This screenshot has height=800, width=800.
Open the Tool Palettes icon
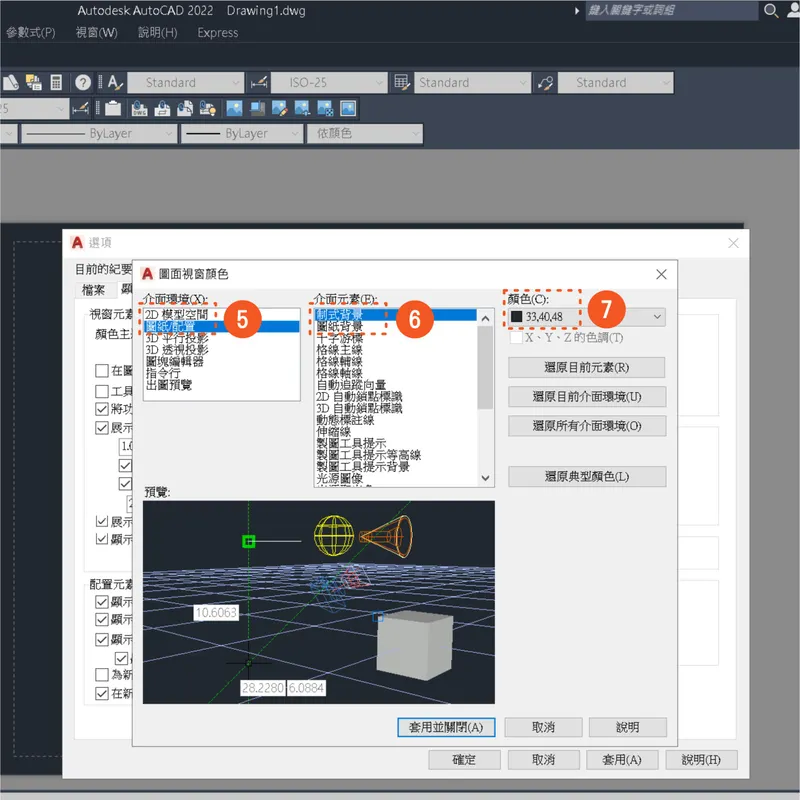[34, 82]
